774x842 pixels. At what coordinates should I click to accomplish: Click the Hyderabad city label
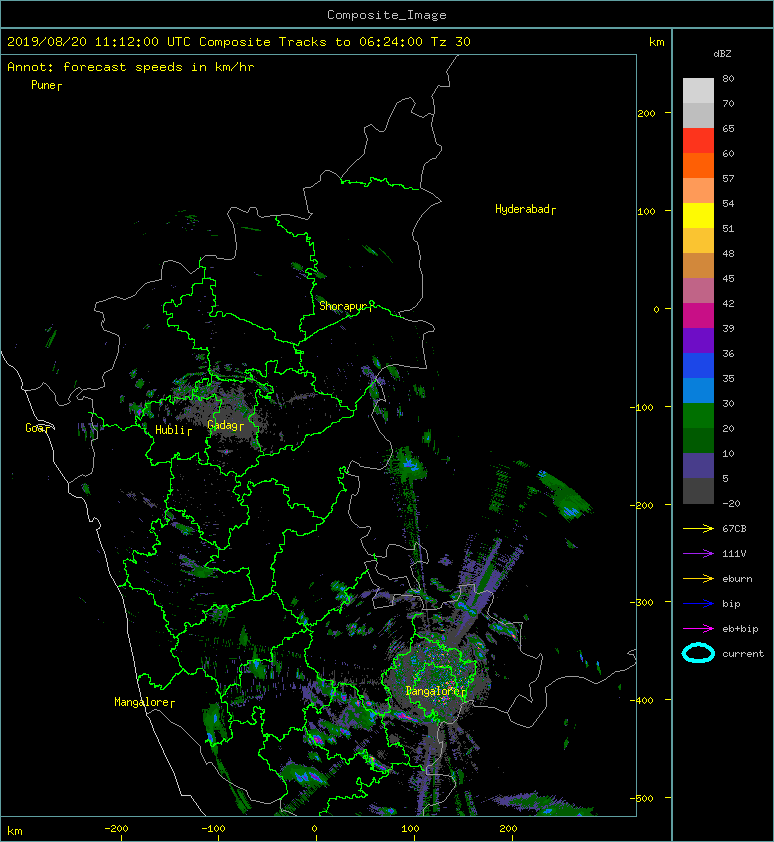(x=523, y=209)
